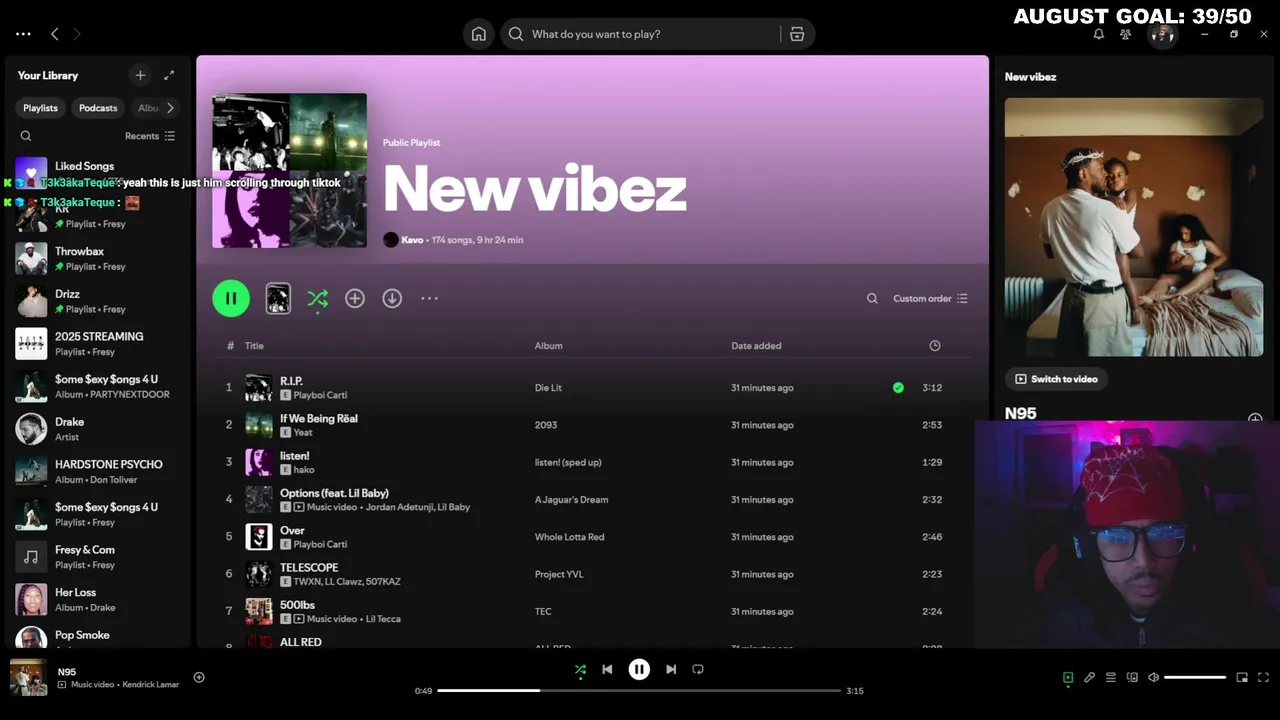Expand Your Library with the arrows icon

click(x=169, y=75)
